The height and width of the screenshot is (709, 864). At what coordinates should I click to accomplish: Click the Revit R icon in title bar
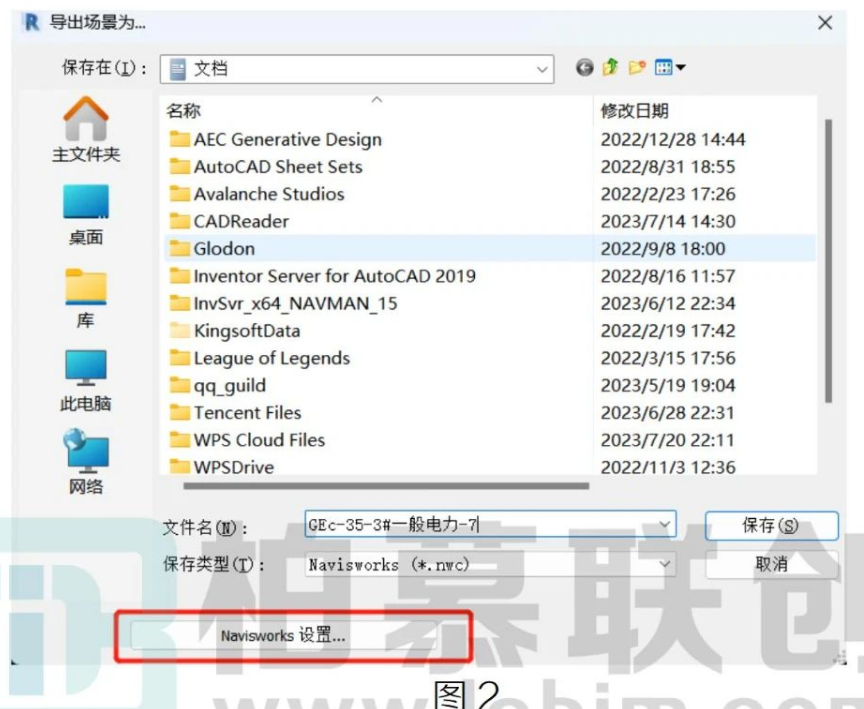pyautogui.click(x=33, y=23)
